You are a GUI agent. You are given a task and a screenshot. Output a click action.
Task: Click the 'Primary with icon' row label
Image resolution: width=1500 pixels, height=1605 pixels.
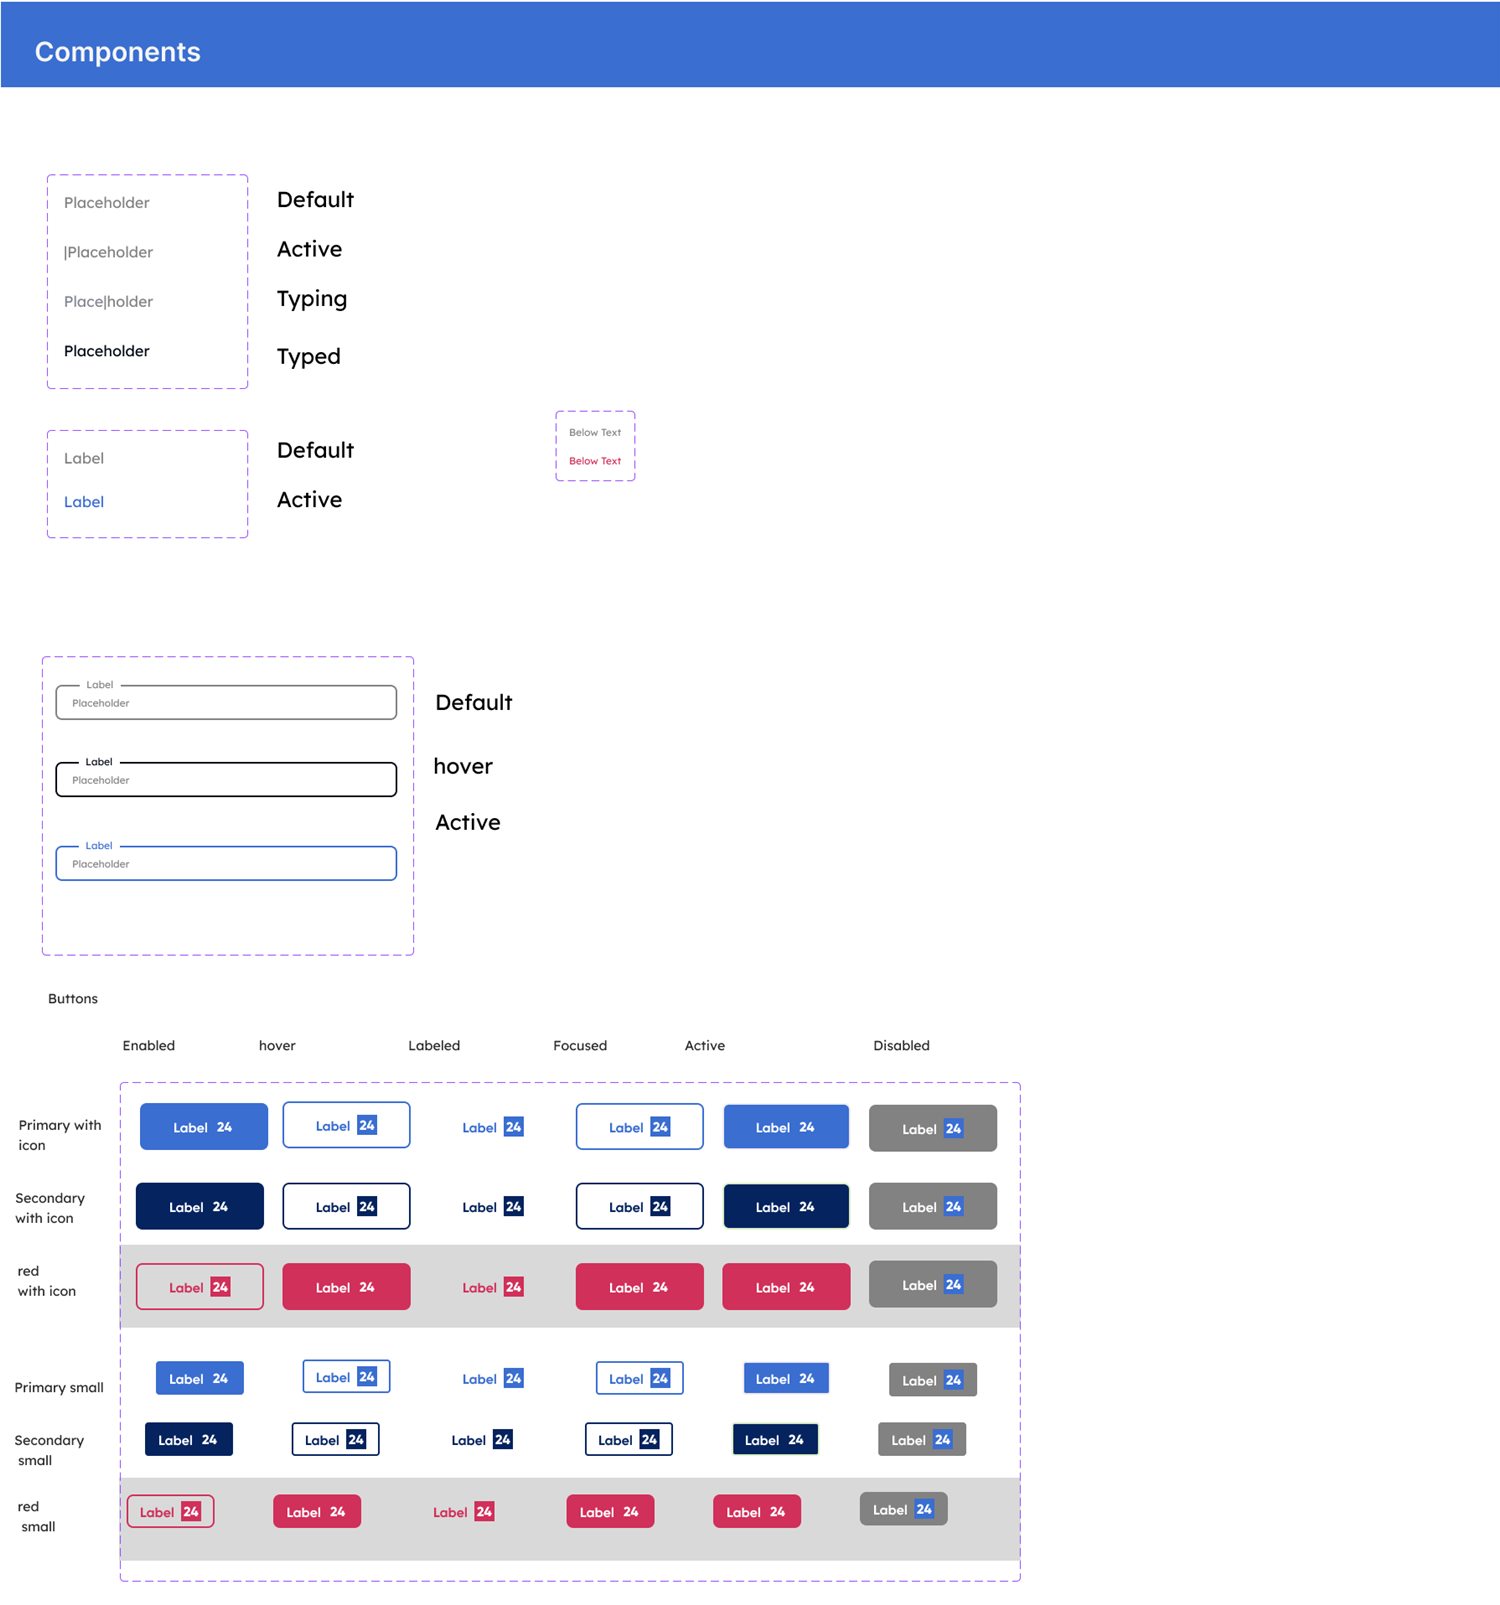tap(60, 1135)
